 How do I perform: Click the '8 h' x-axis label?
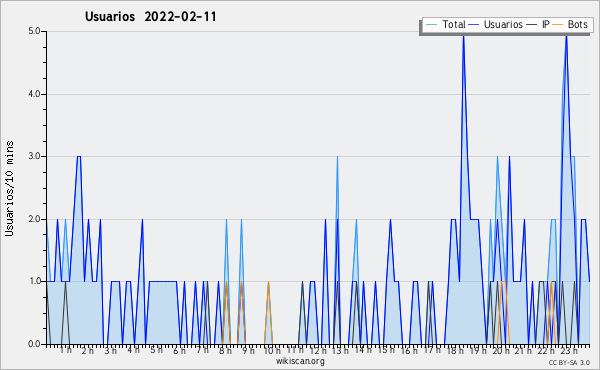tap(225, 350)
